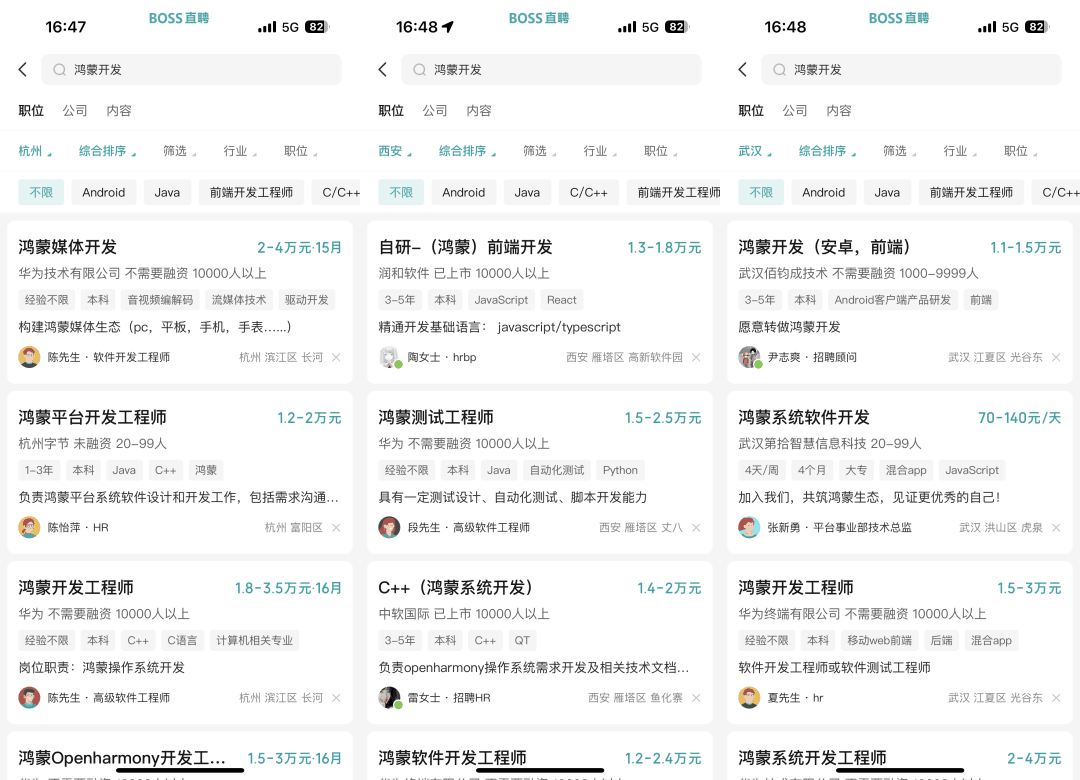The width and height of the screenshot is (1080, 780).
Task: Open 筛选 filter in Hangzhou screen
Action: 179,151
